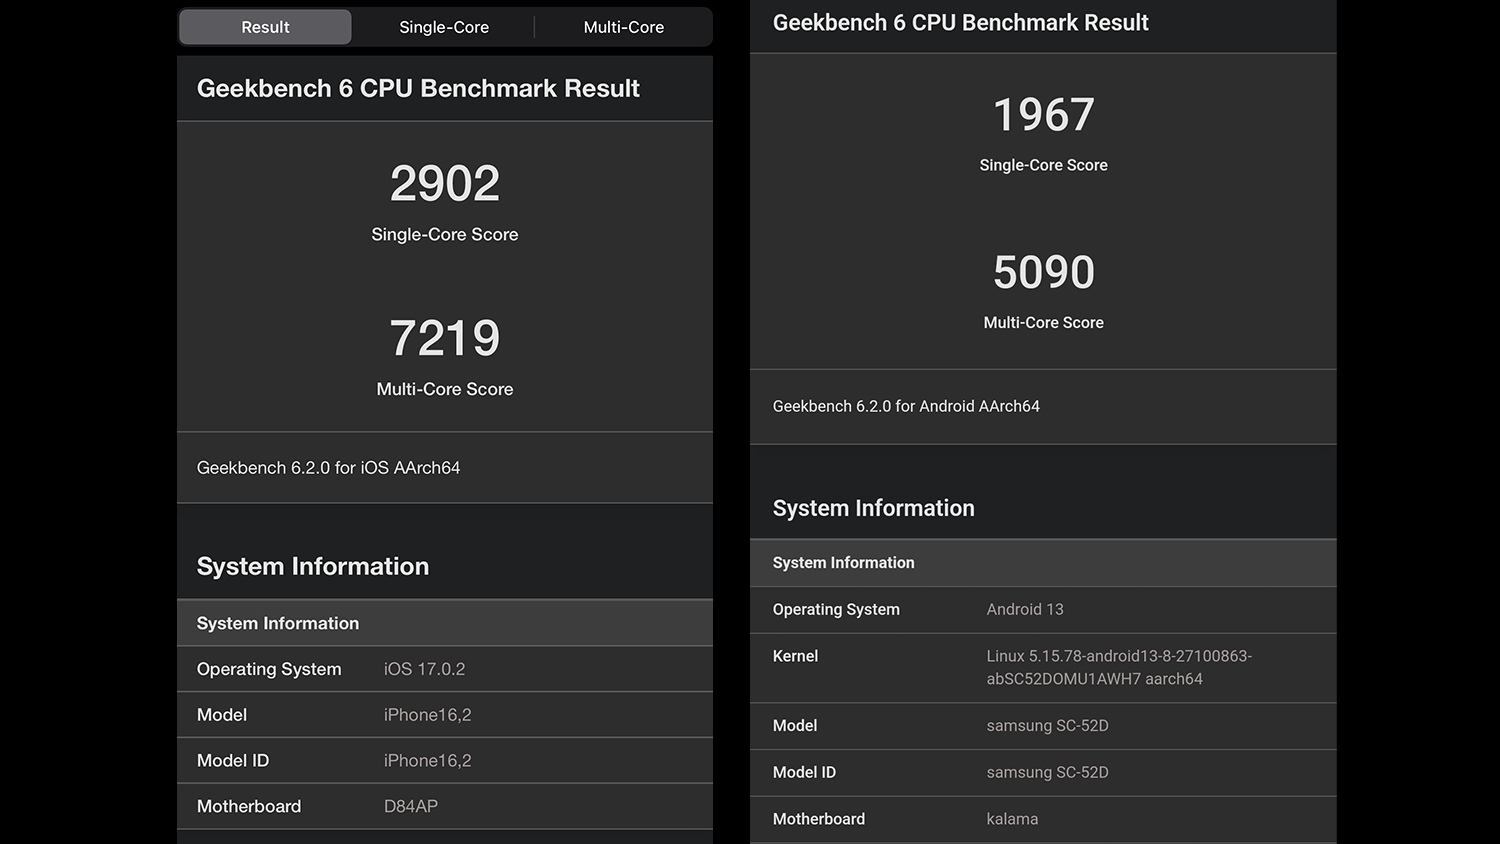Image resolution: width=1500 pixels, height=844 pixels.
Task: Click the kalama motherboard value
Action: (x=1012, y=819)
